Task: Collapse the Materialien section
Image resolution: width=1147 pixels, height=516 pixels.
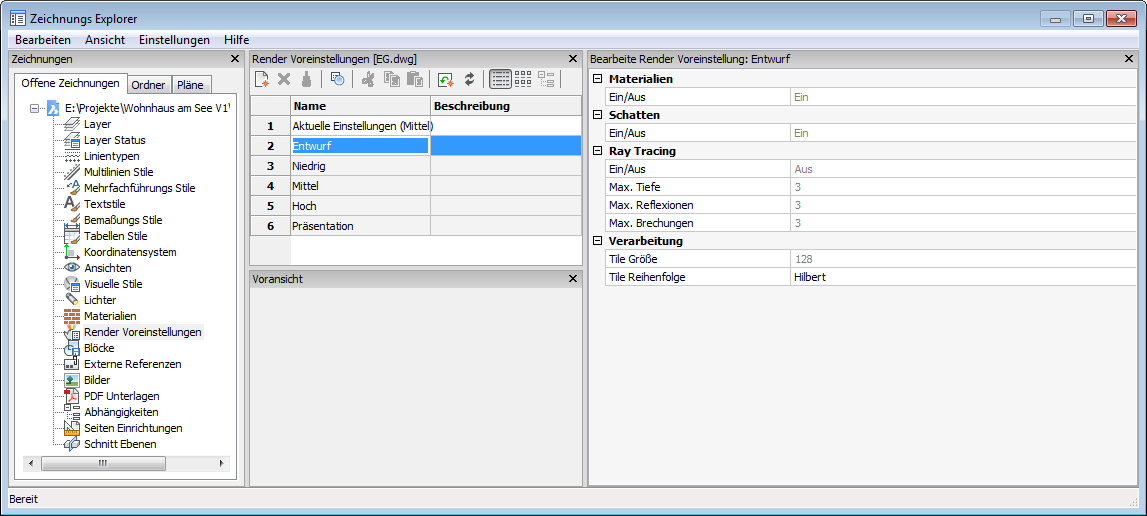Action: tap(598, 79)
